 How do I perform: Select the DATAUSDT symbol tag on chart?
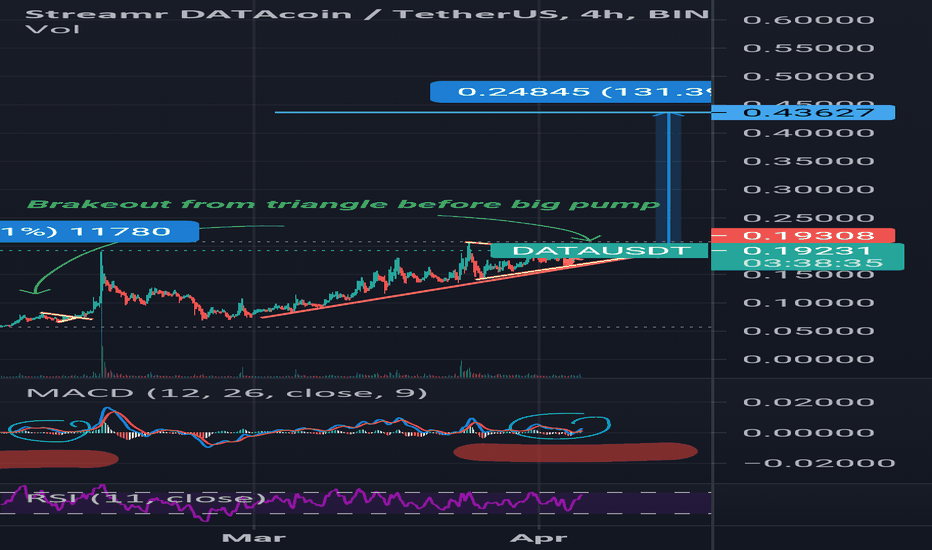(599, 251)
